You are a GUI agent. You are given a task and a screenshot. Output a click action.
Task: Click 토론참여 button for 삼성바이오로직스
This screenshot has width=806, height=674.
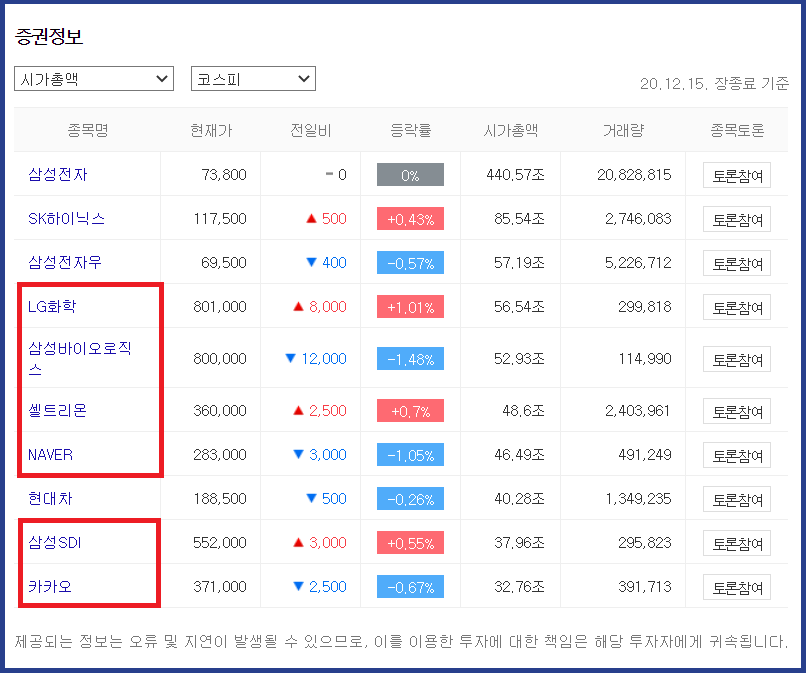point(737,359)
